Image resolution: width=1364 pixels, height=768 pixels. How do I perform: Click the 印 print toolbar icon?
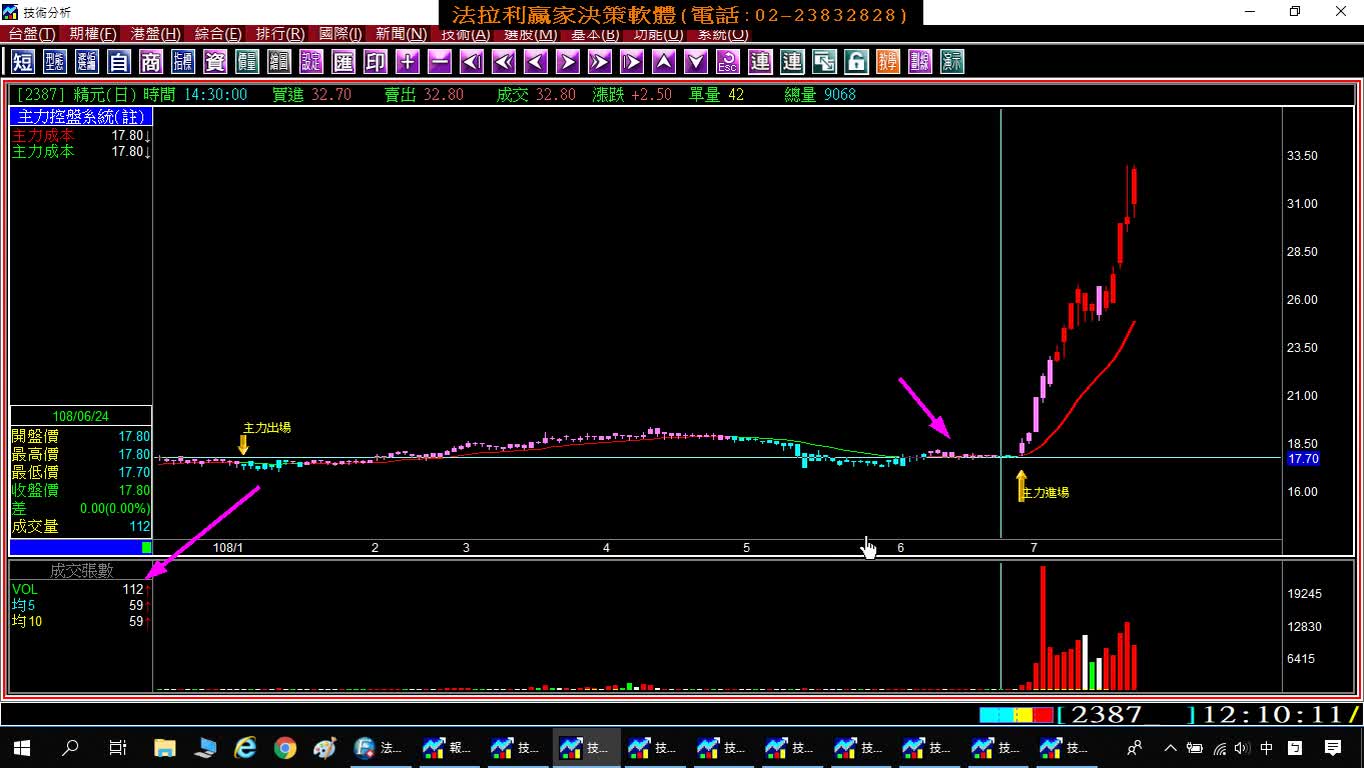point(375,62)
